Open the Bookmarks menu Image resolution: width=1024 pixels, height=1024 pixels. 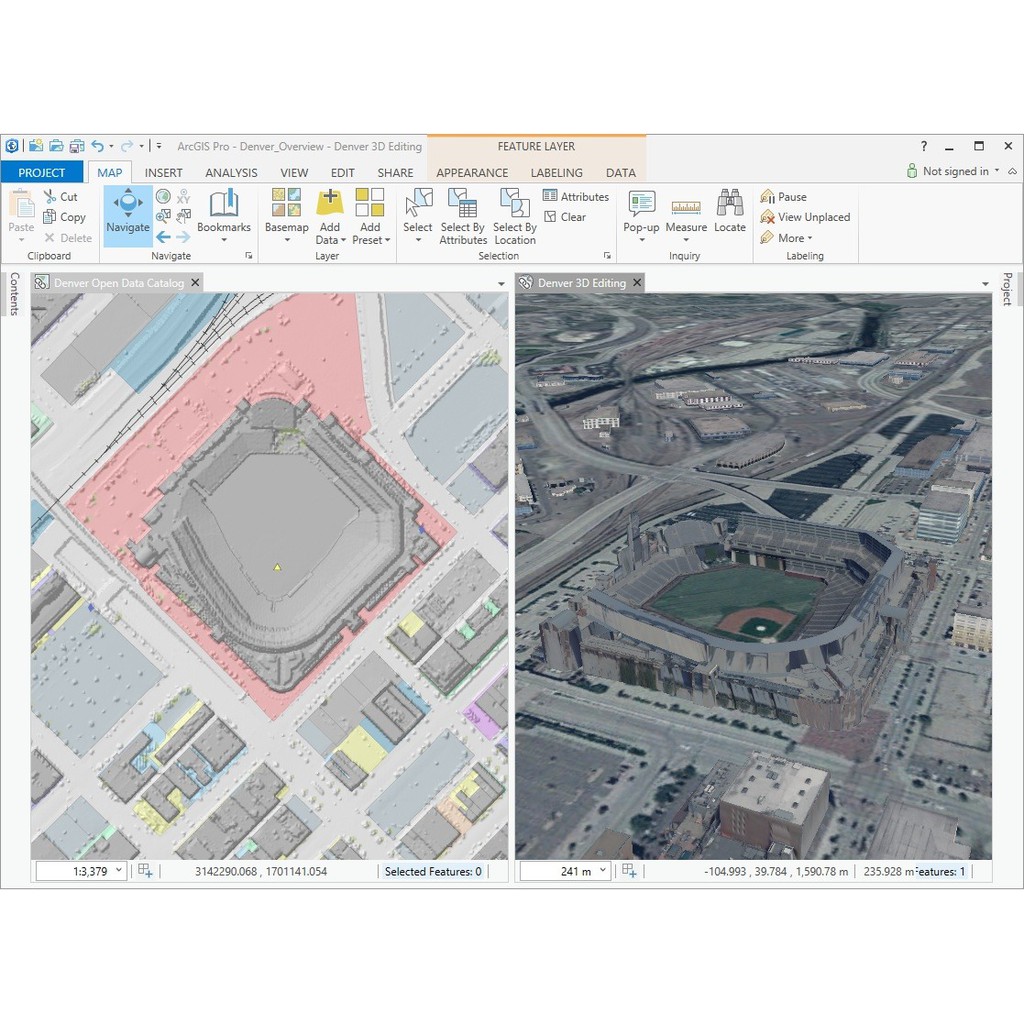point(224,215)
